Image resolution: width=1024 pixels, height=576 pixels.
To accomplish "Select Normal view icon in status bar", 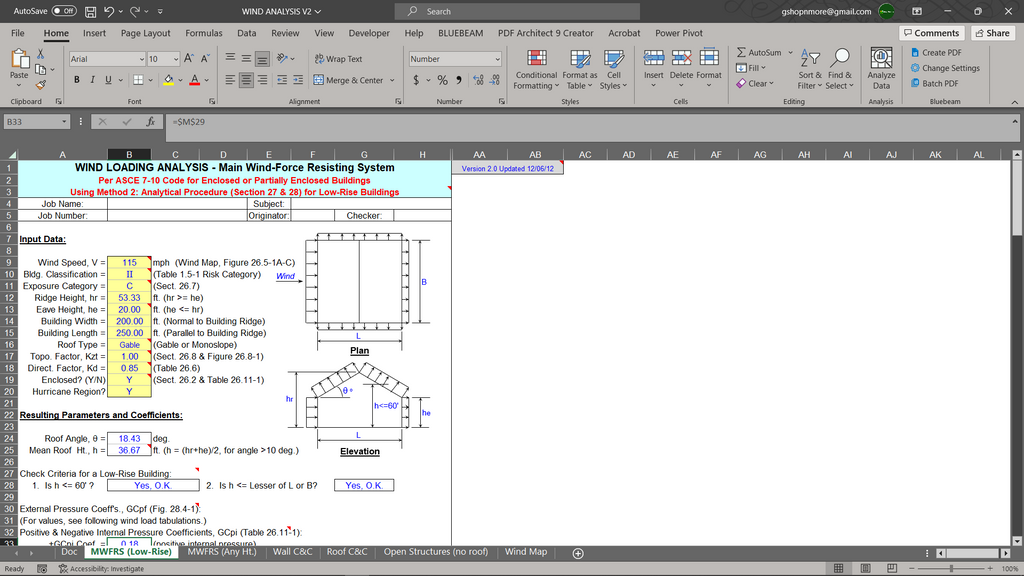I will [x=839, y=569].
